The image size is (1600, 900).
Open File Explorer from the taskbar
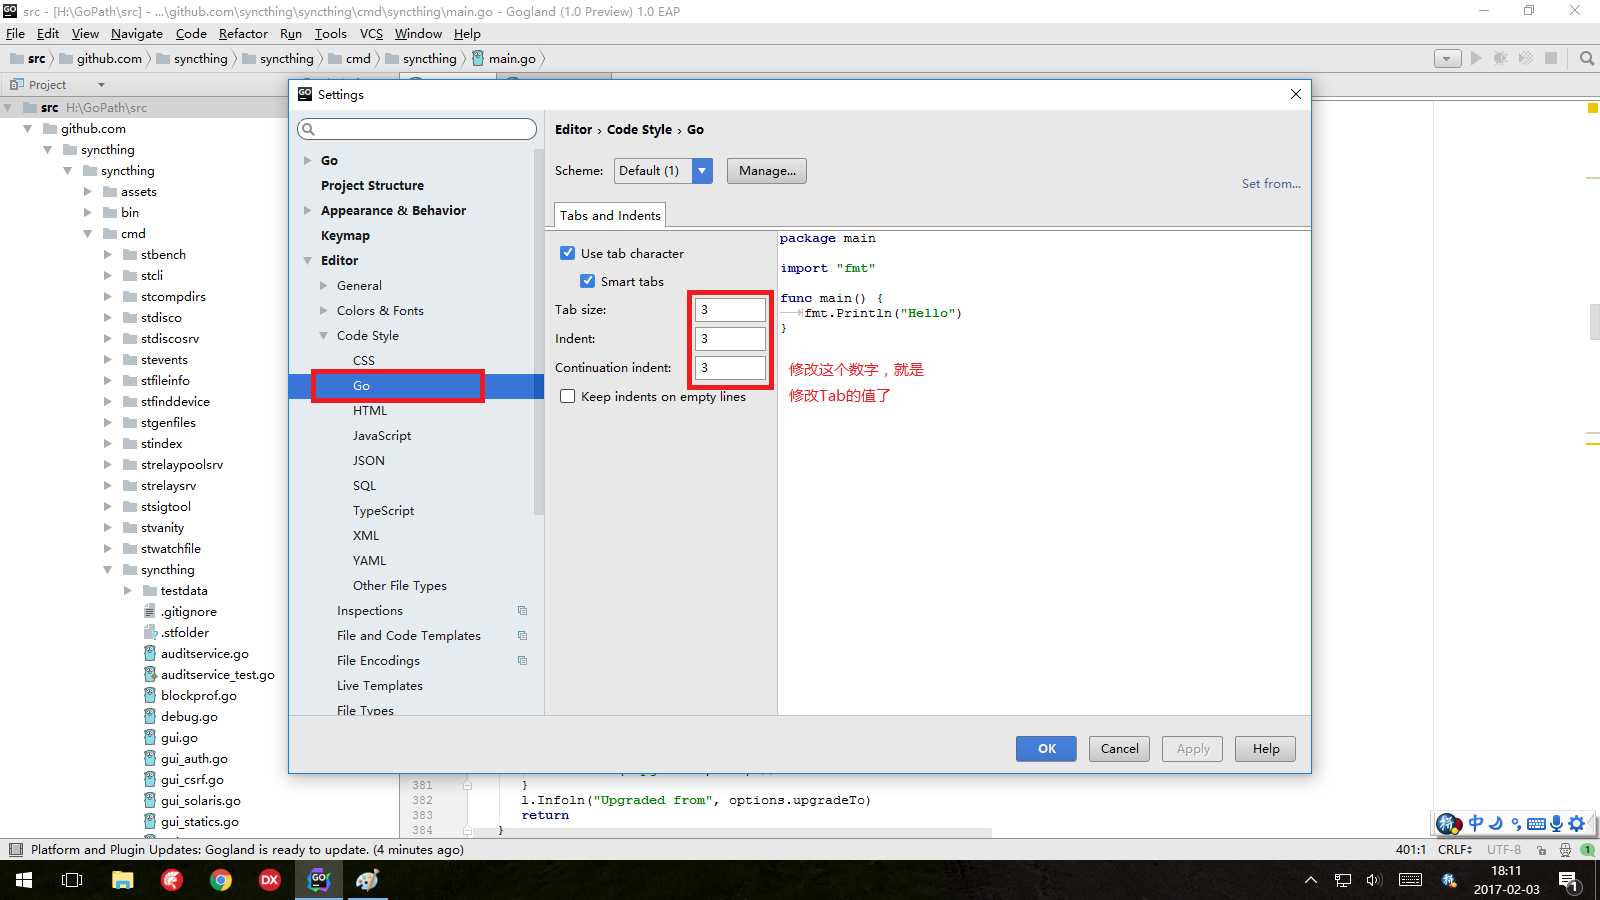[x=122, y=880]
